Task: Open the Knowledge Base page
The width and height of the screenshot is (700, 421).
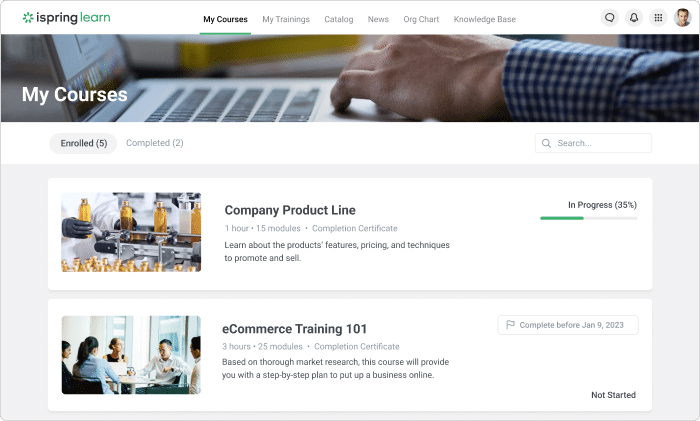Action: coord(484,19)
